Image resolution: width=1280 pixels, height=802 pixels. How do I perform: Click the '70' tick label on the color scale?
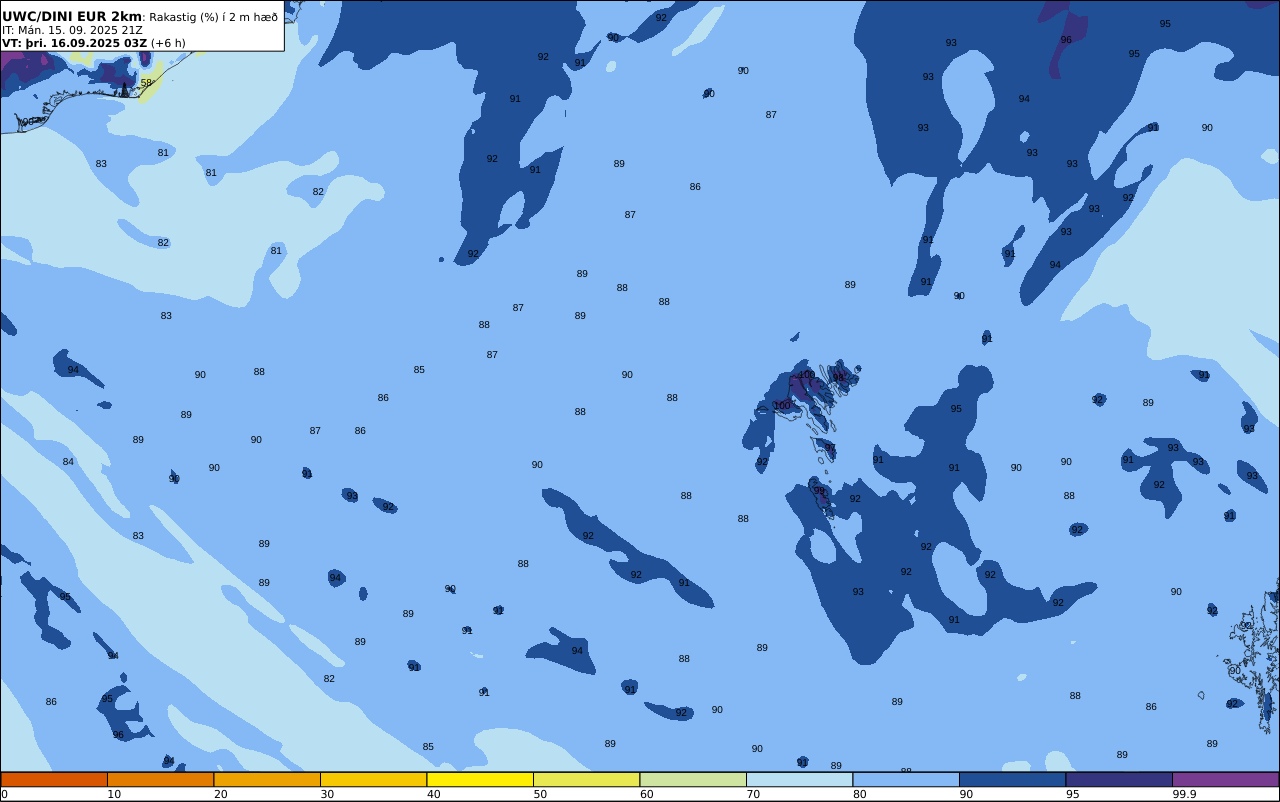[753, 794]
